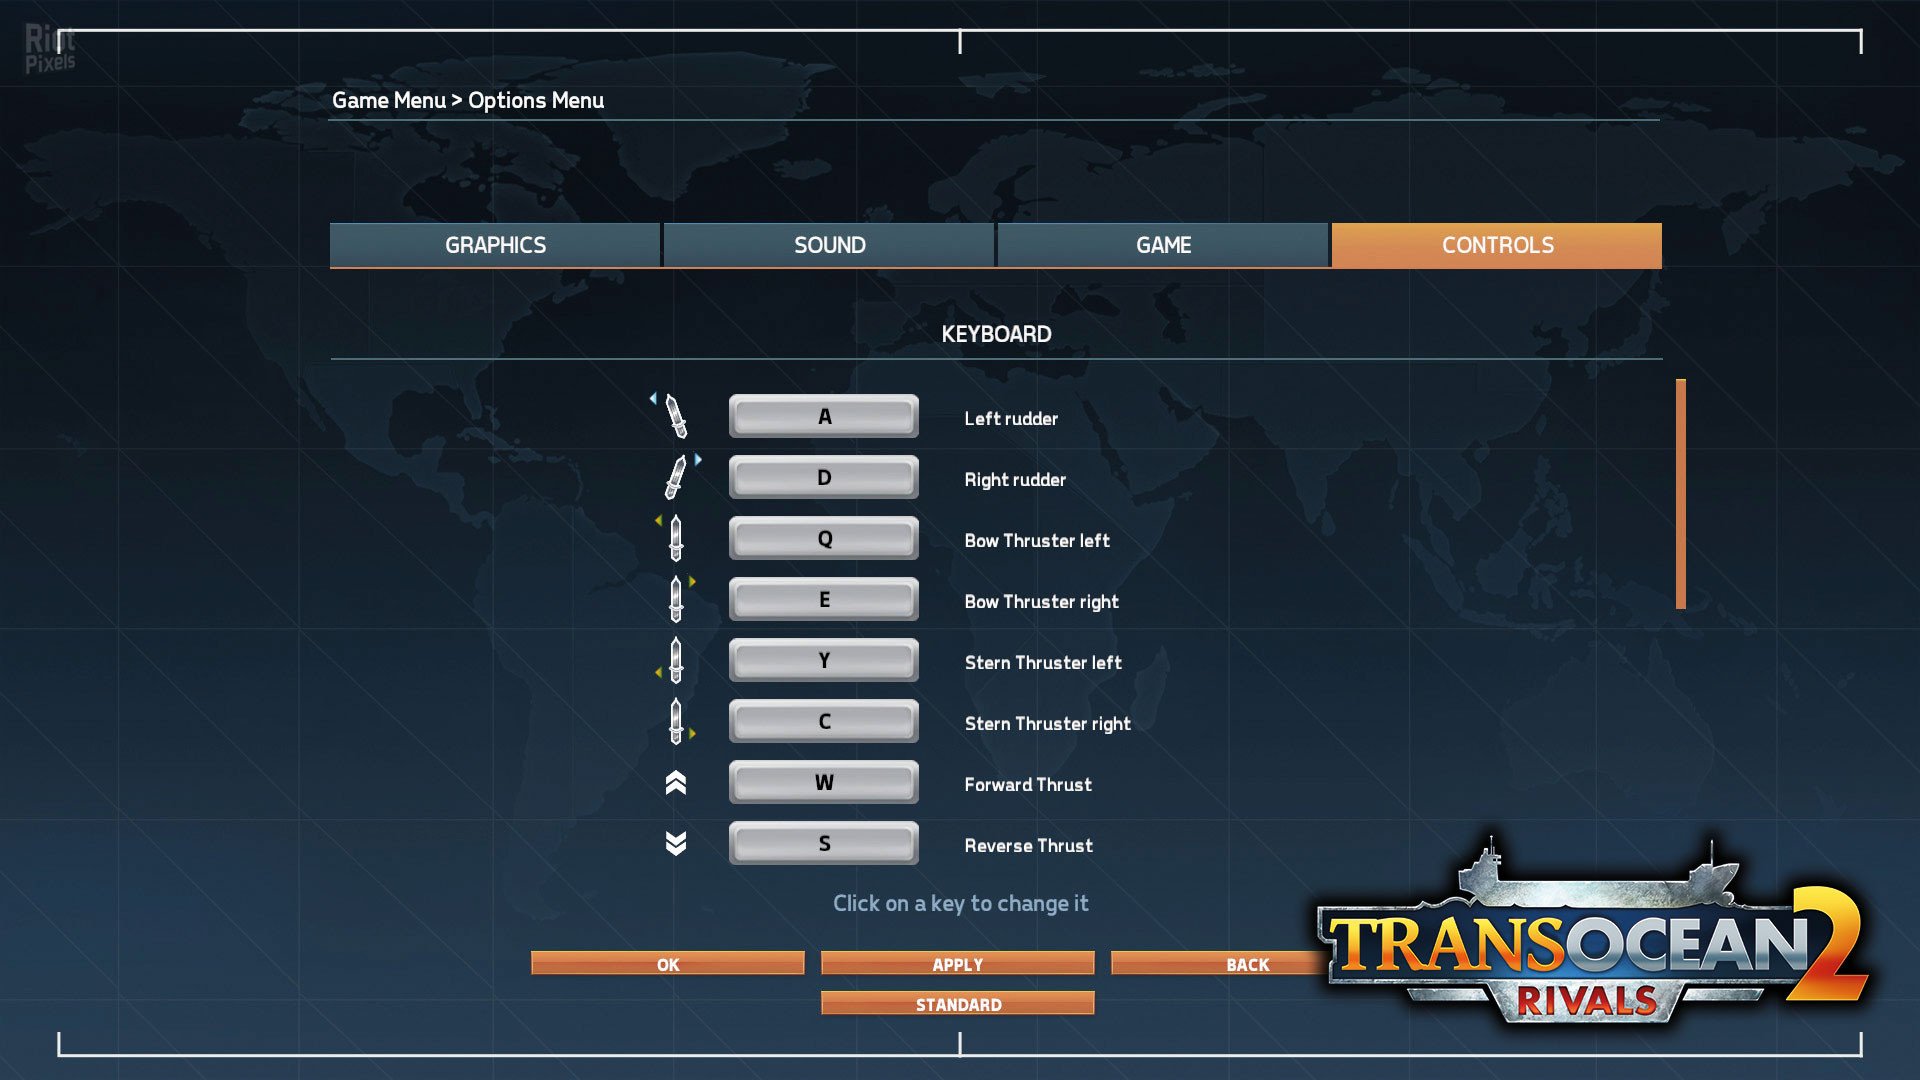Change the Y binding for Stern Thruster left
Image resolution: width=1920 pixels, height=1080 pixels.
[823, 660]
